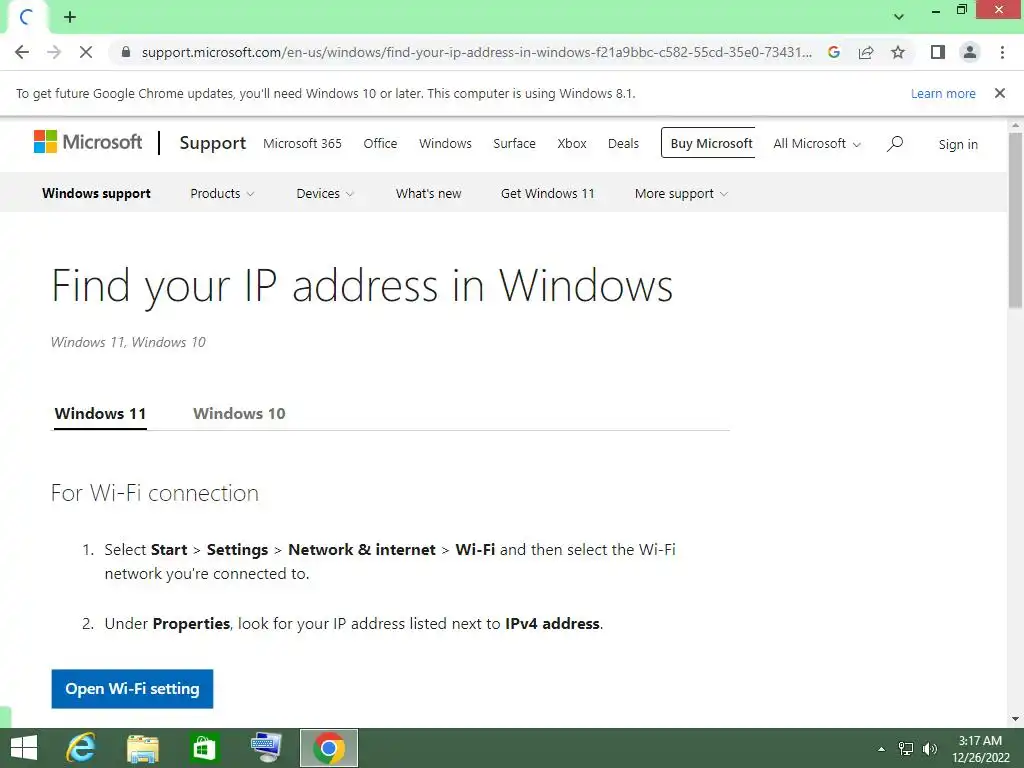Screen dimensions: 1024x768
Task: Open the Windows menu item
Action: point(445,143)
